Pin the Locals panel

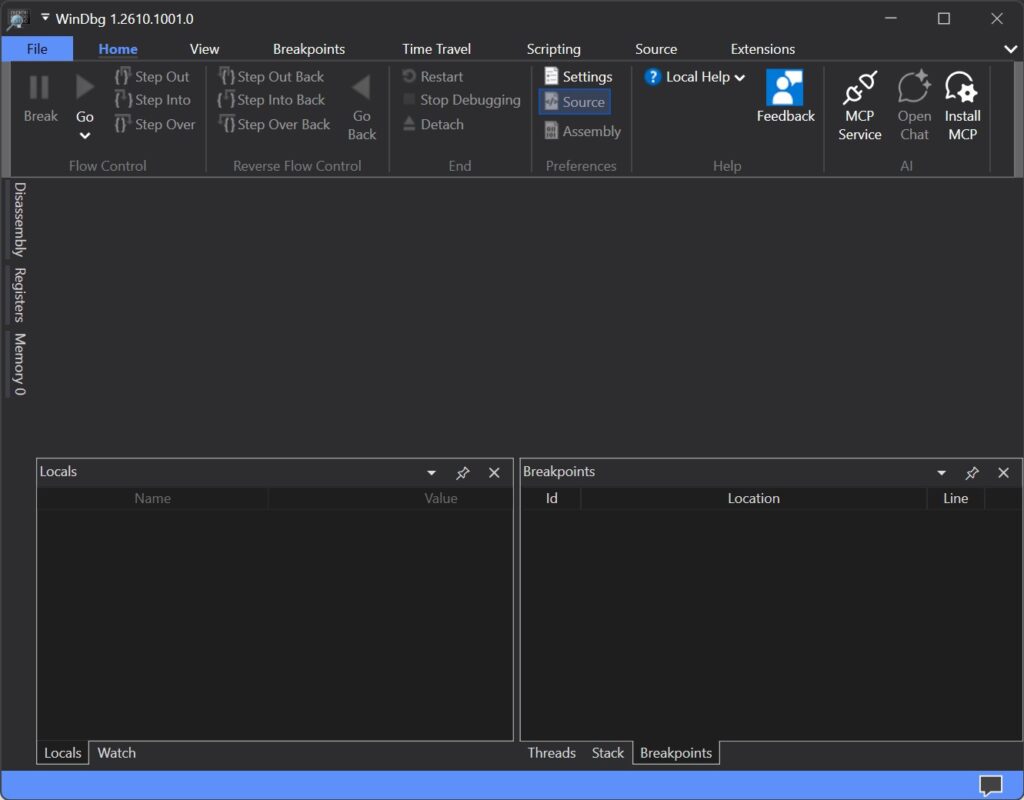pyautogui.click(x=462, y=473)
